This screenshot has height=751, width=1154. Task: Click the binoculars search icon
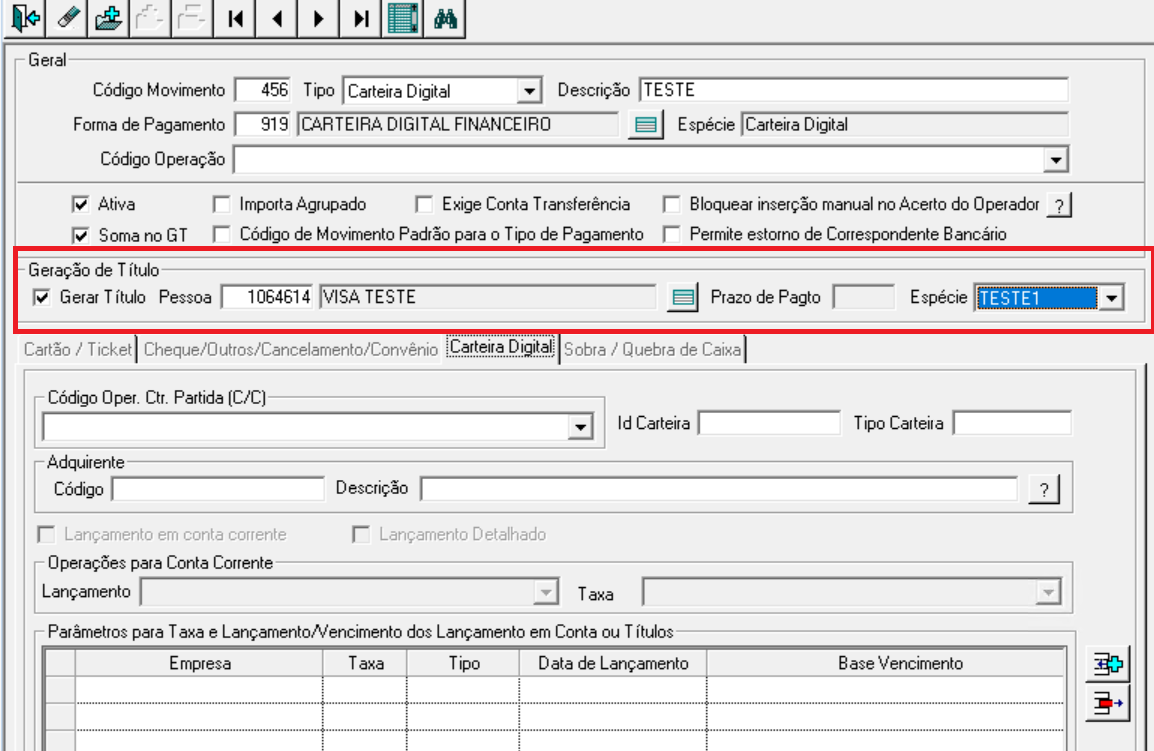click(445, 17)
